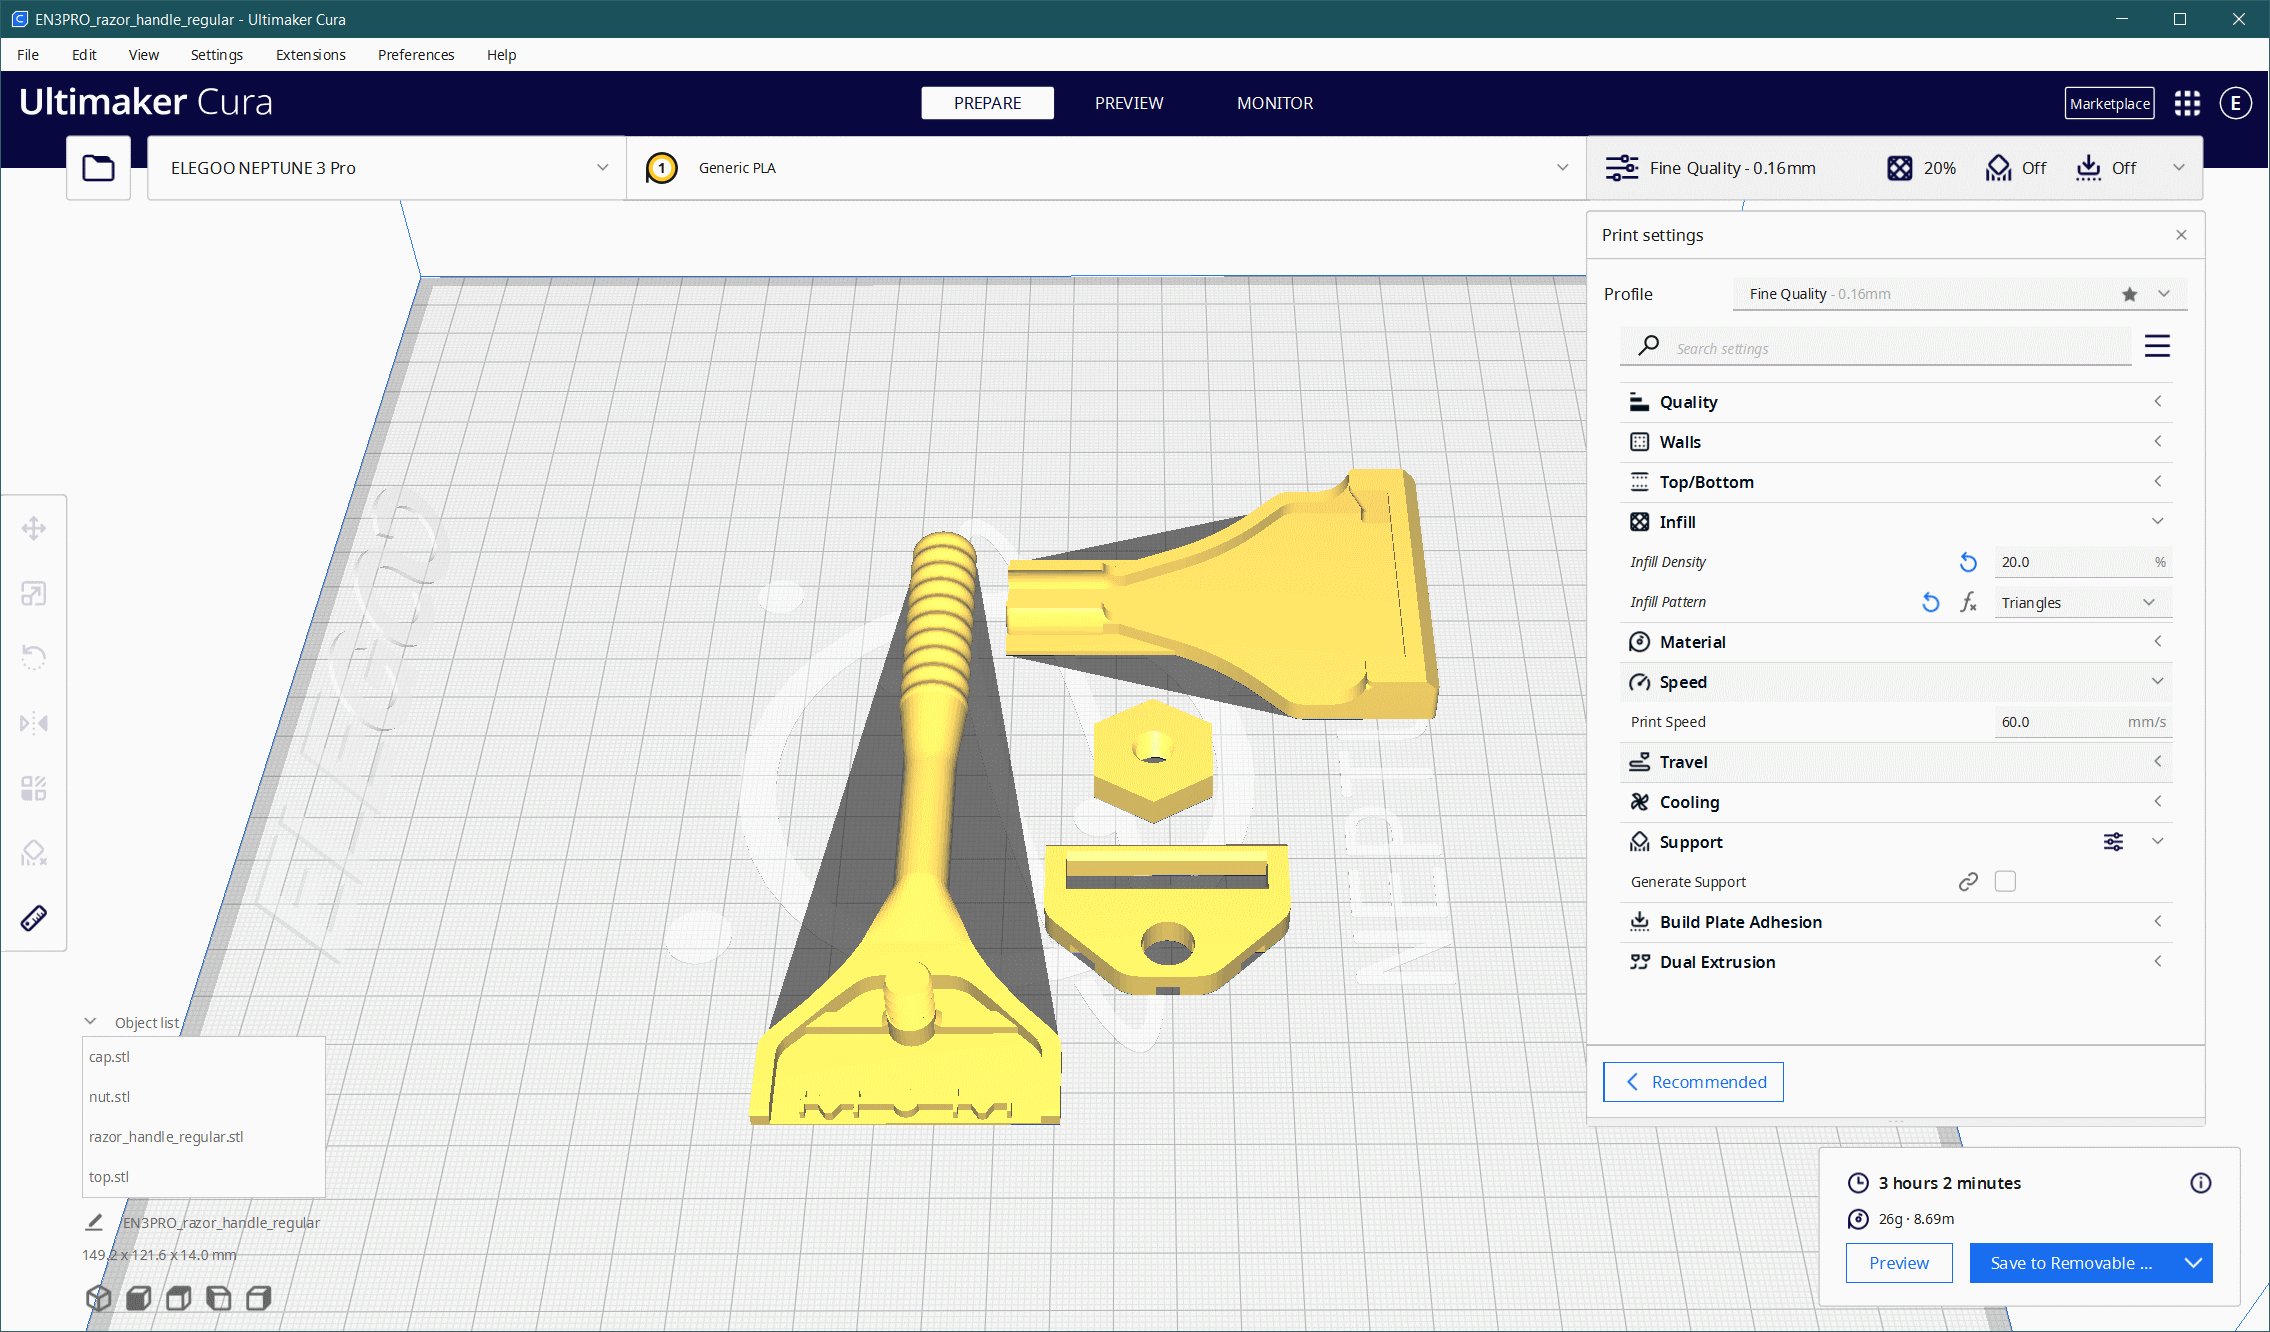Open the application switcher grid icon
The image size is (2270, 1332).
pyautogui.click(x=2187, y=103)
